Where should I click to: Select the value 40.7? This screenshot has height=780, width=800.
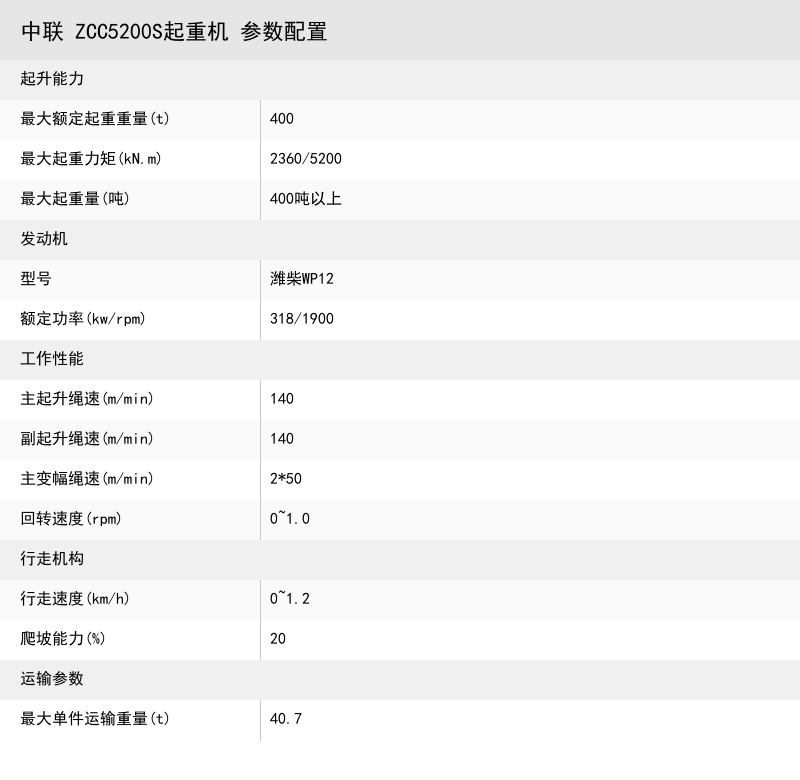click(x=286, y=719)
